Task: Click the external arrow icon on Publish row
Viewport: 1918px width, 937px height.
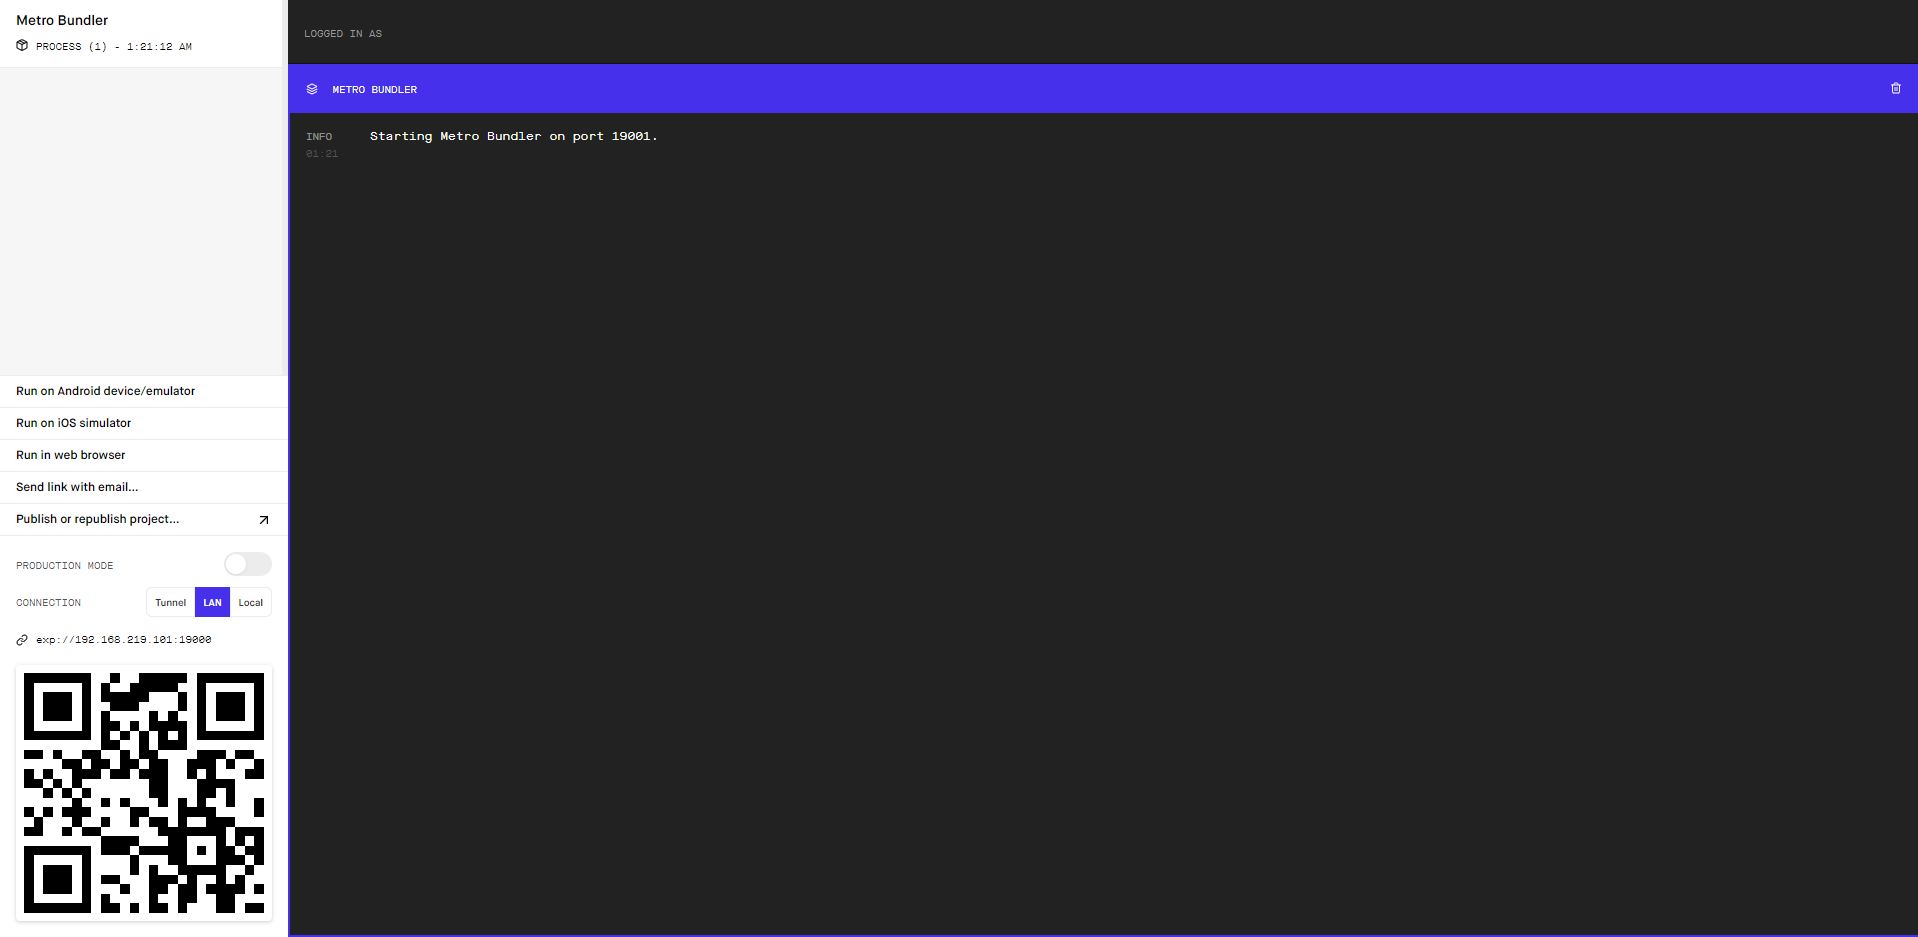Action: pos(264,520)
